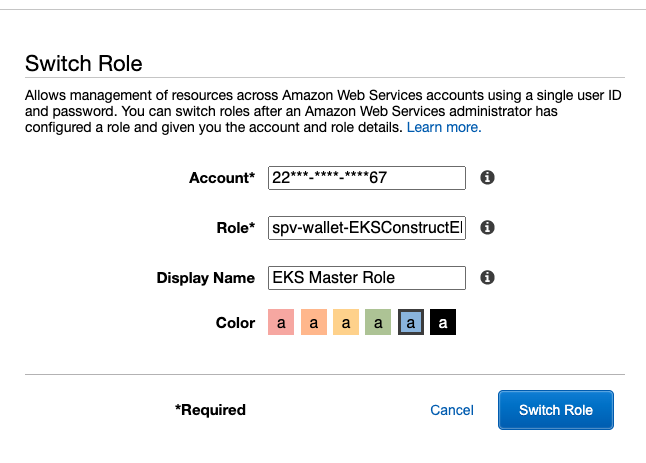This screenshot has width=646, height=463.
Task: Choose the green color swatch
Action: coord(378,322)
